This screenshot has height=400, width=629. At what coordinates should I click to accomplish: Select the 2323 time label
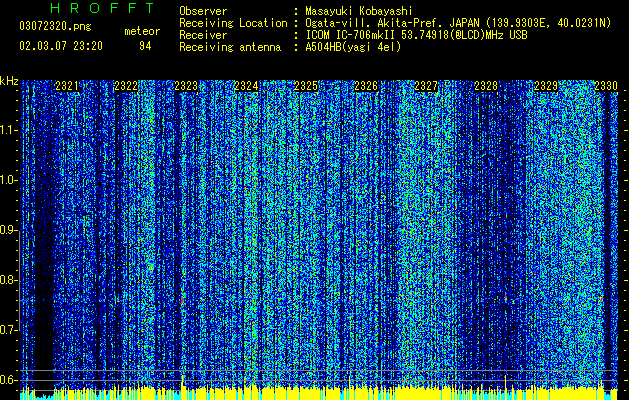click(186, 86)
